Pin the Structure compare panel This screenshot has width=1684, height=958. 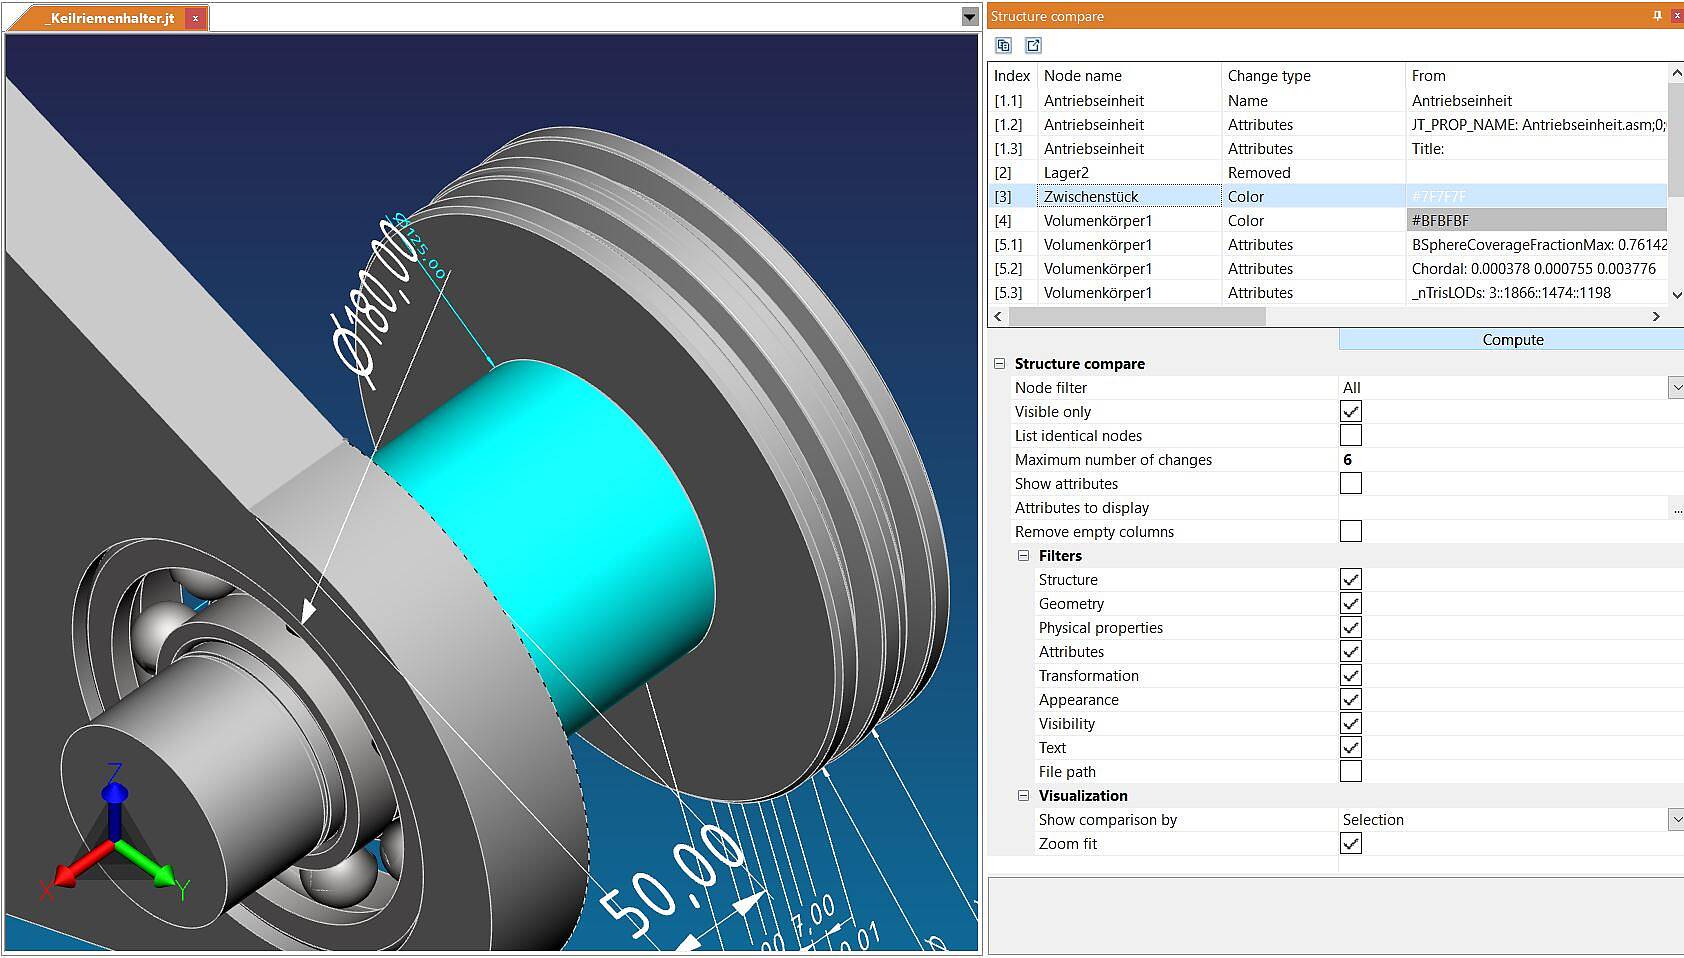[x=1657, y=16]
